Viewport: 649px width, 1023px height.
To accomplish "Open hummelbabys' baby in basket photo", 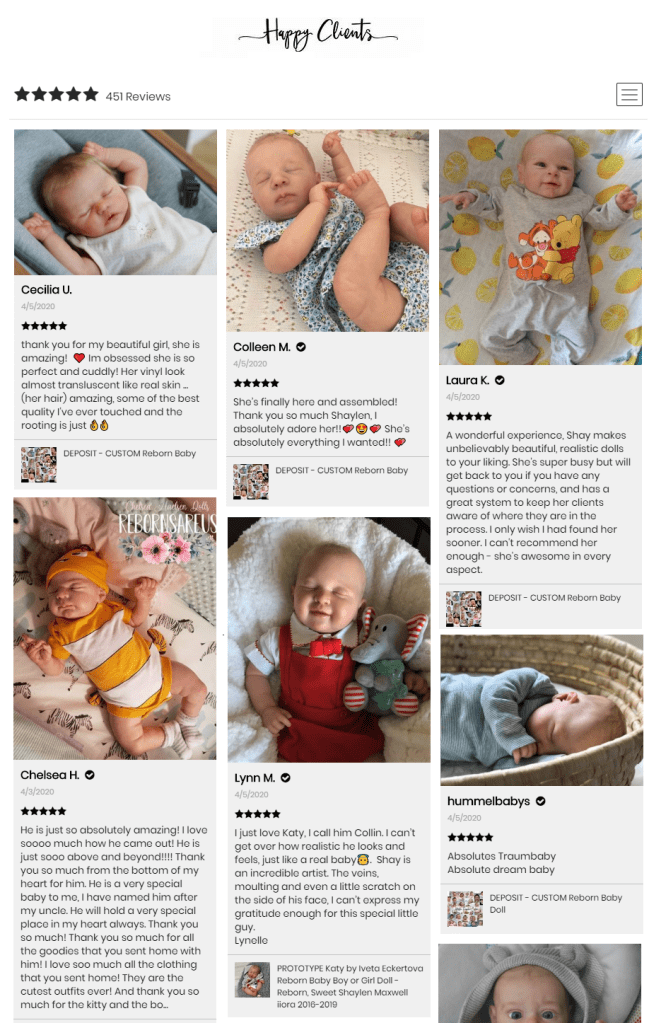I will click(x=541, y=710).
